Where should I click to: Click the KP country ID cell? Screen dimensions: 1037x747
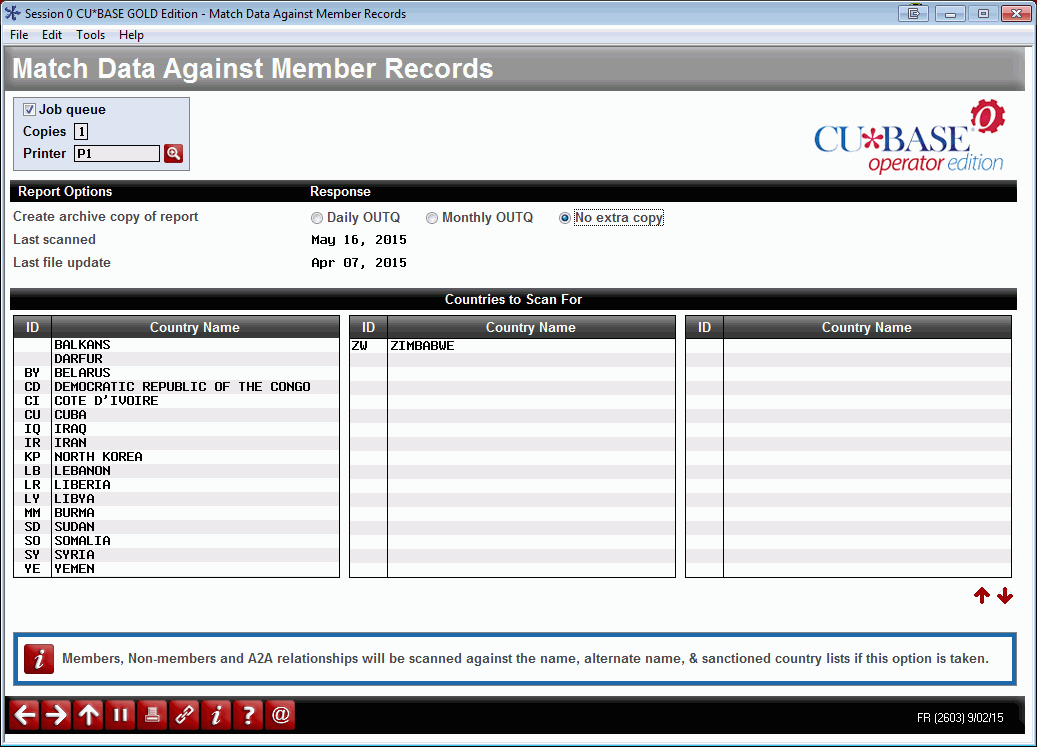coord(32,457)
